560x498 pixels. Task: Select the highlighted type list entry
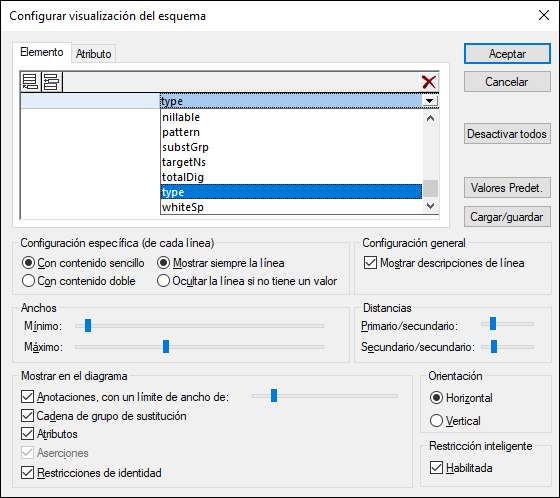[x=291, y=192]
